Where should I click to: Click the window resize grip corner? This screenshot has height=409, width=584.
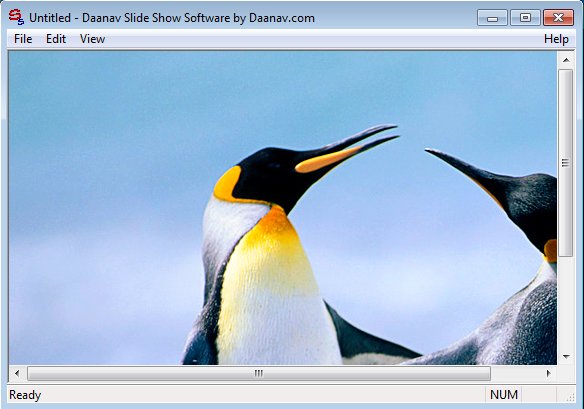(x=570, y=397)
